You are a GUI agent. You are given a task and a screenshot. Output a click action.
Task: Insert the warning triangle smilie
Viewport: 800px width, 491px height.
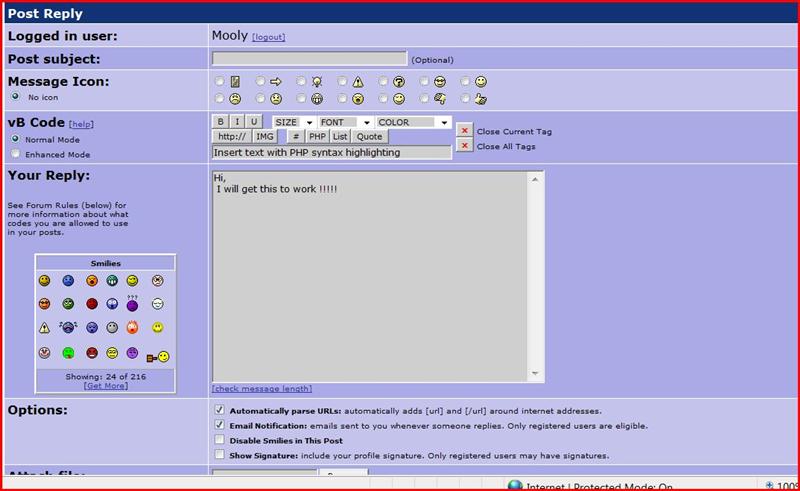(x=45, y=328)
